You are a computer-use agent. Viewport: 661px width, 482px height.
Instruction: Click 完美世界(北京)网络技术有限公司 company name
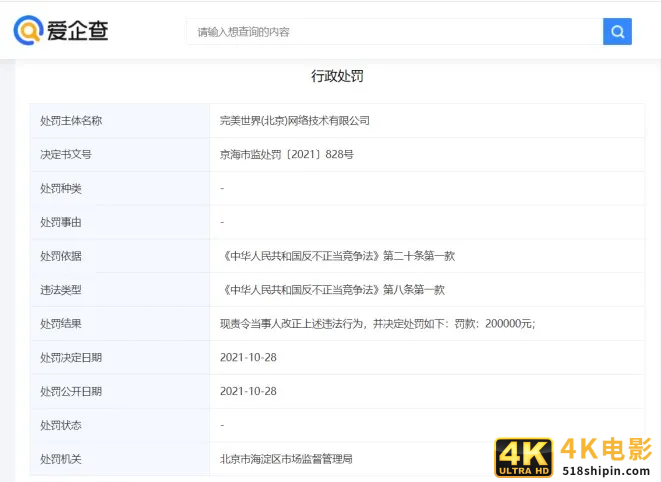[295, 121]
